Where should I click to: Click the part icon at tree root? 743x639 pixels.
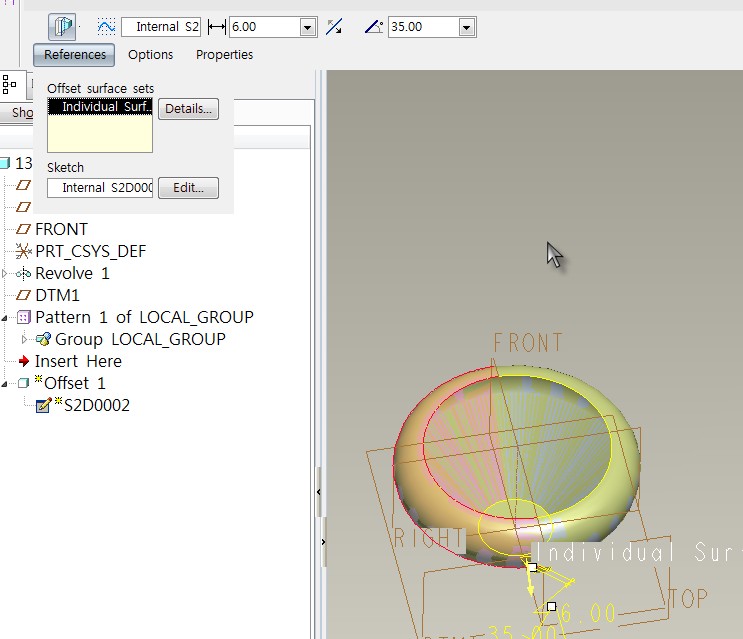5,163
